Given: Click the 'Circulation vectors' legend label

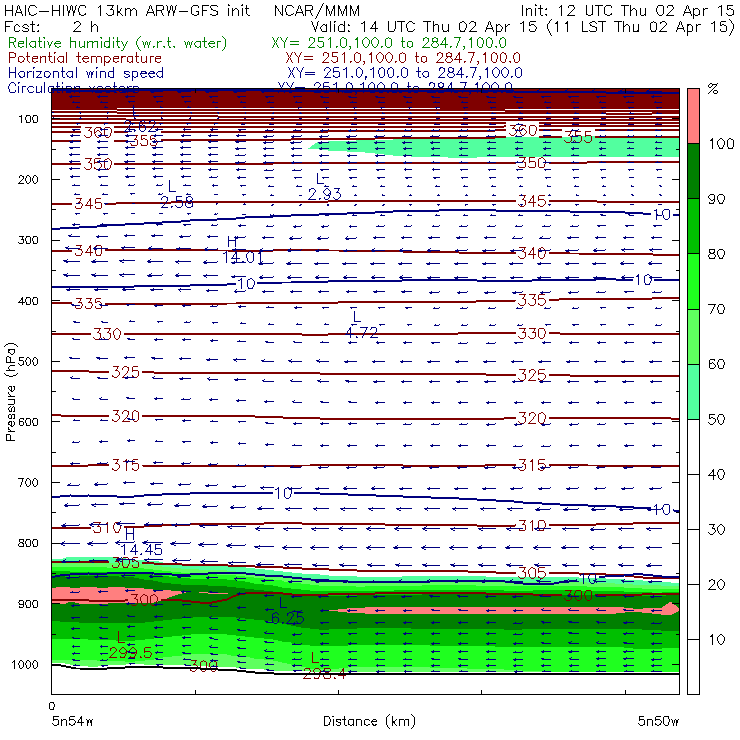Looking at the screenshot, I should tap(73, 87).
